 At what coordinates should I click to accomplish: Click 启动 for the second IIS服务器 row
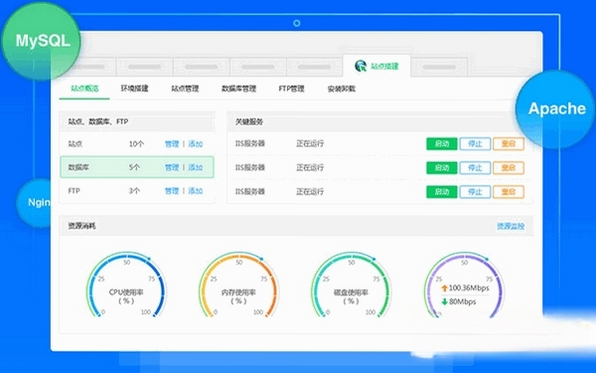coord(442,168)
